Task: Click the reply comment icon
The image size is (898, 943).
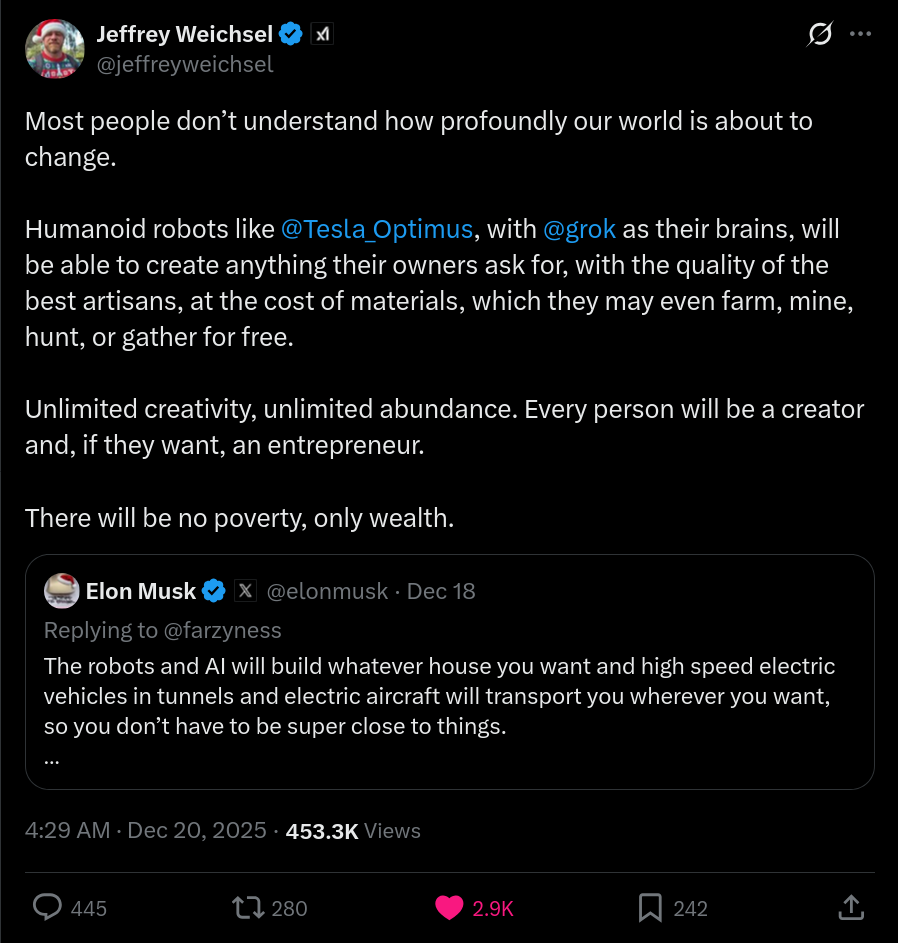Action: pos(48,907)
